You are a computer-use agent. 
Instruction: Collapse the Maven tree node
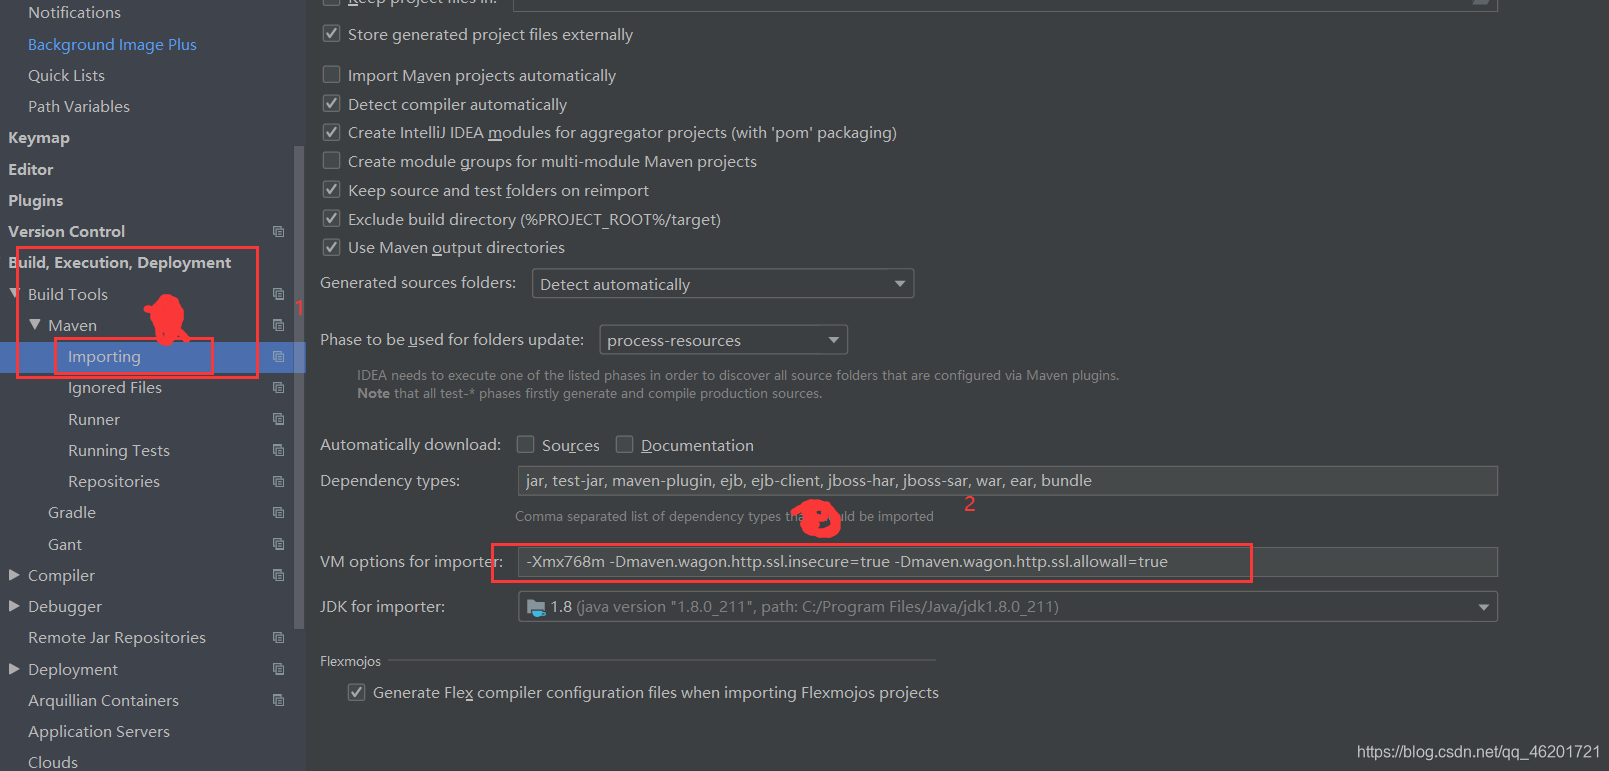coord(35,325)
